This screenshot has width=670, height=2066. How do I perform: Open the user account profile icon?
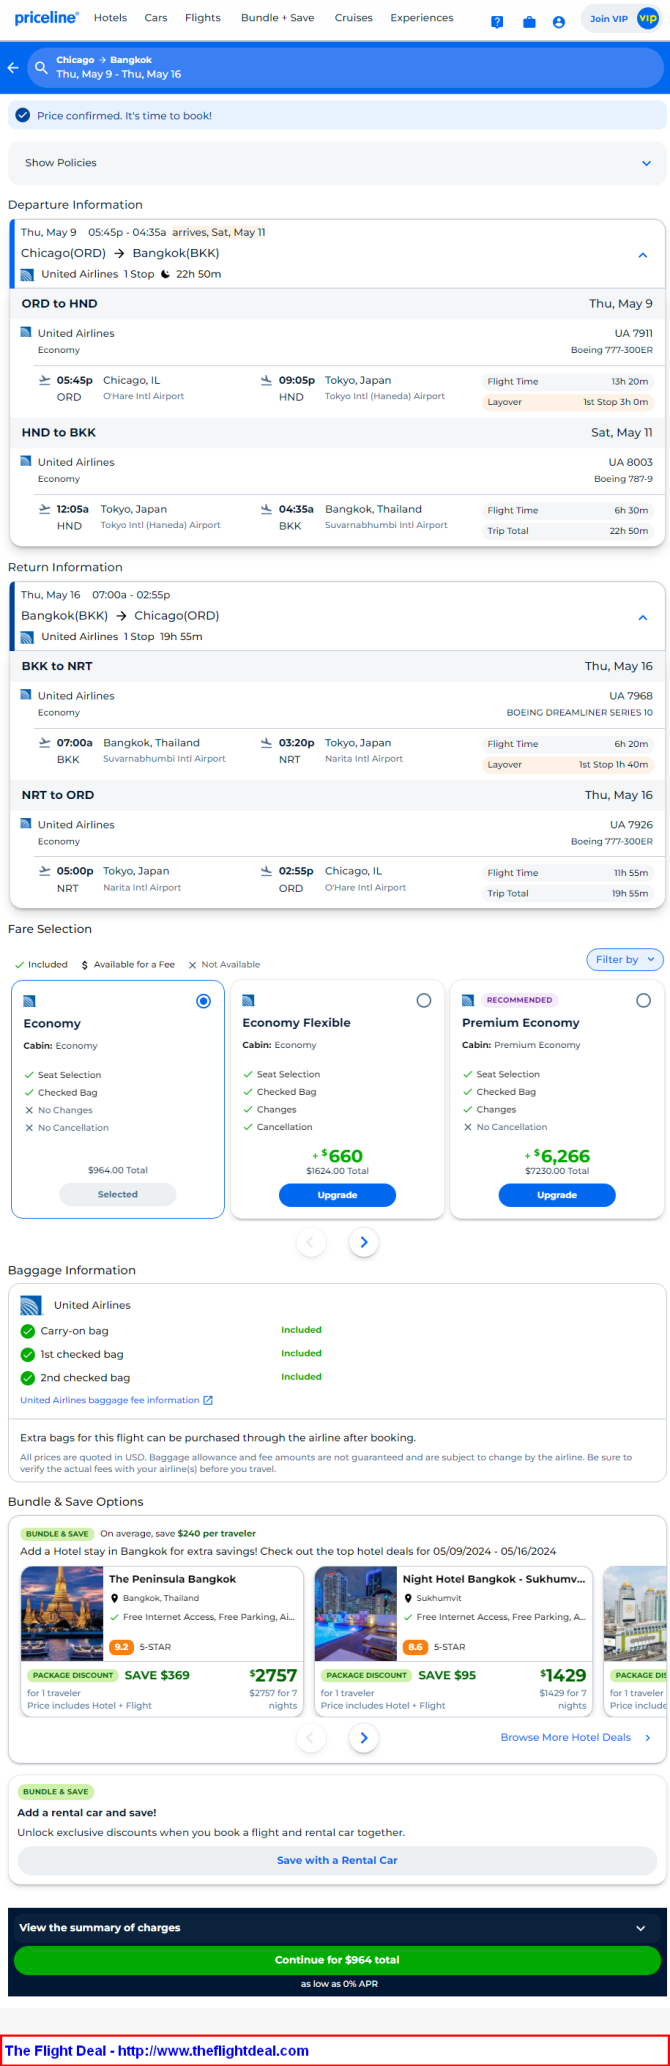pyautogui.click(x=559, y=21)
